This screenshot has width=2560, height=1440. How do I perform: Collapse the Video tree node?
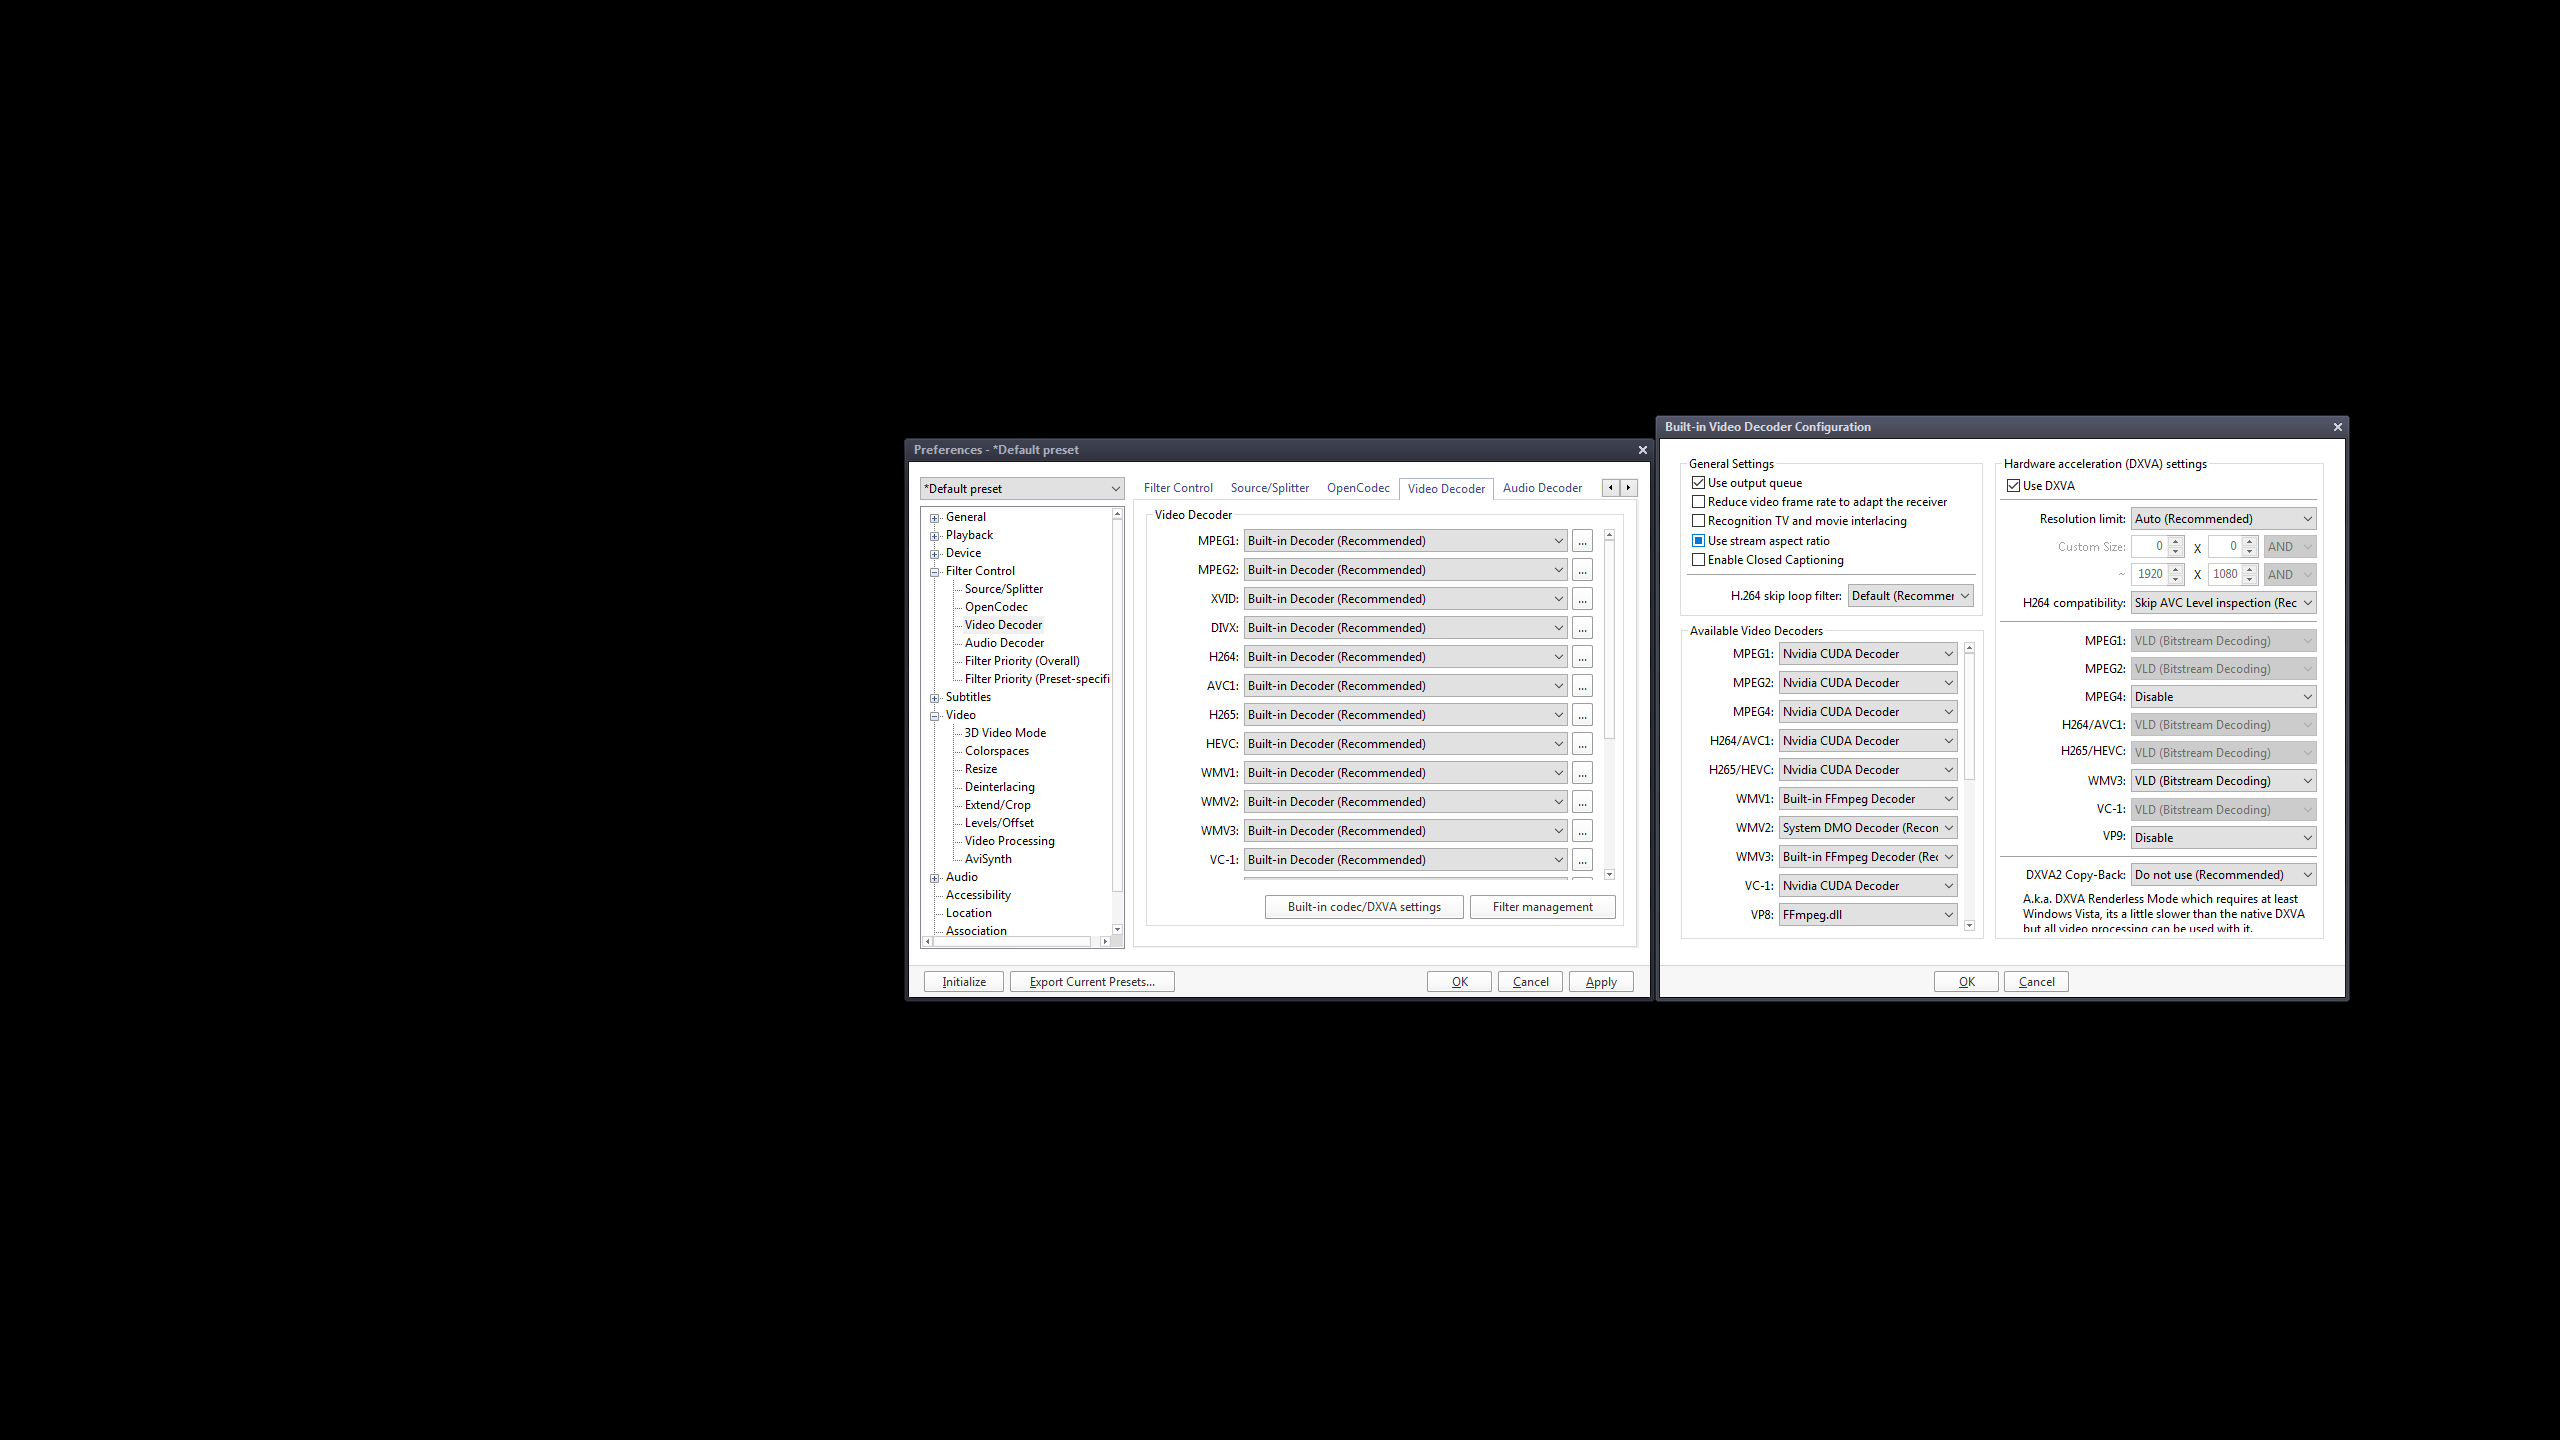pos(935,716)
